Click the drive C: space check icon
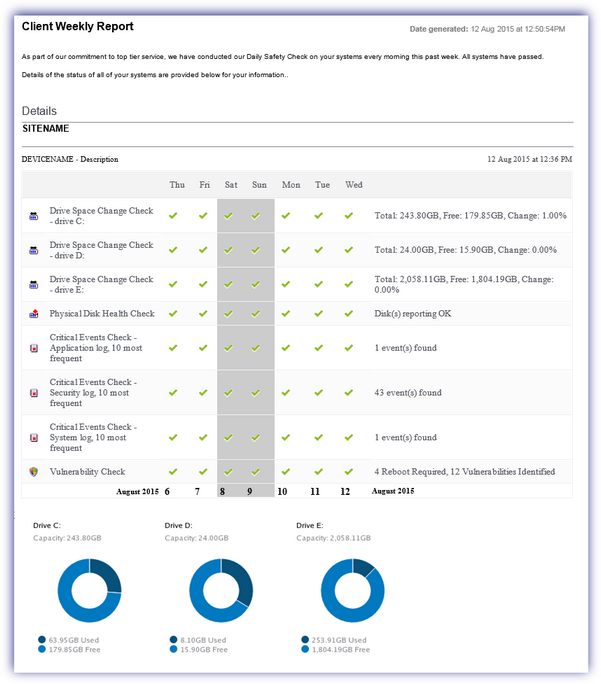The width and height of the screenshot is (601, 684). [34, 215]
